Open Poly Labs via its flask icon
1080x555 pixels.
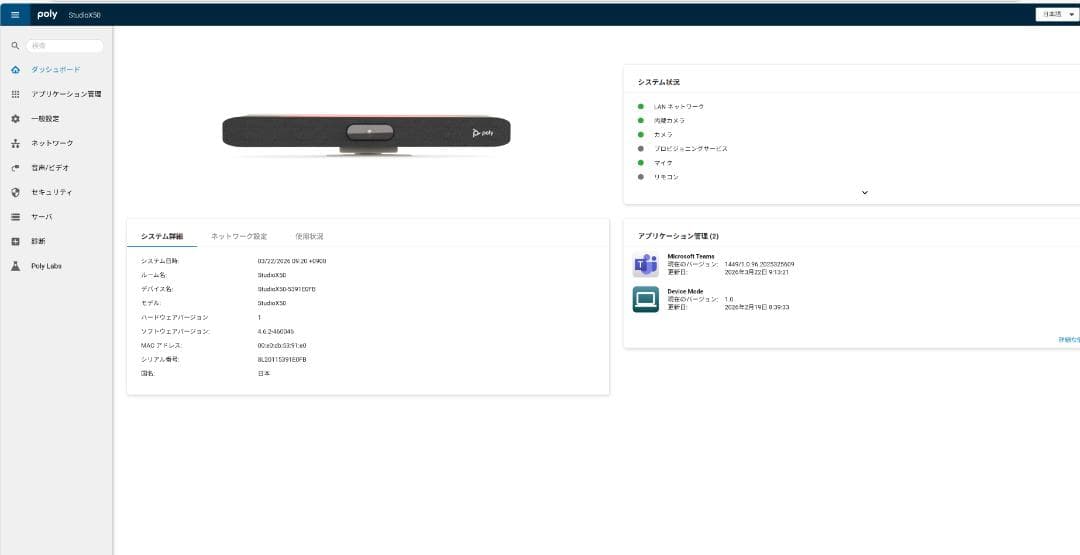pyautogui.click(x=15, y=266)
